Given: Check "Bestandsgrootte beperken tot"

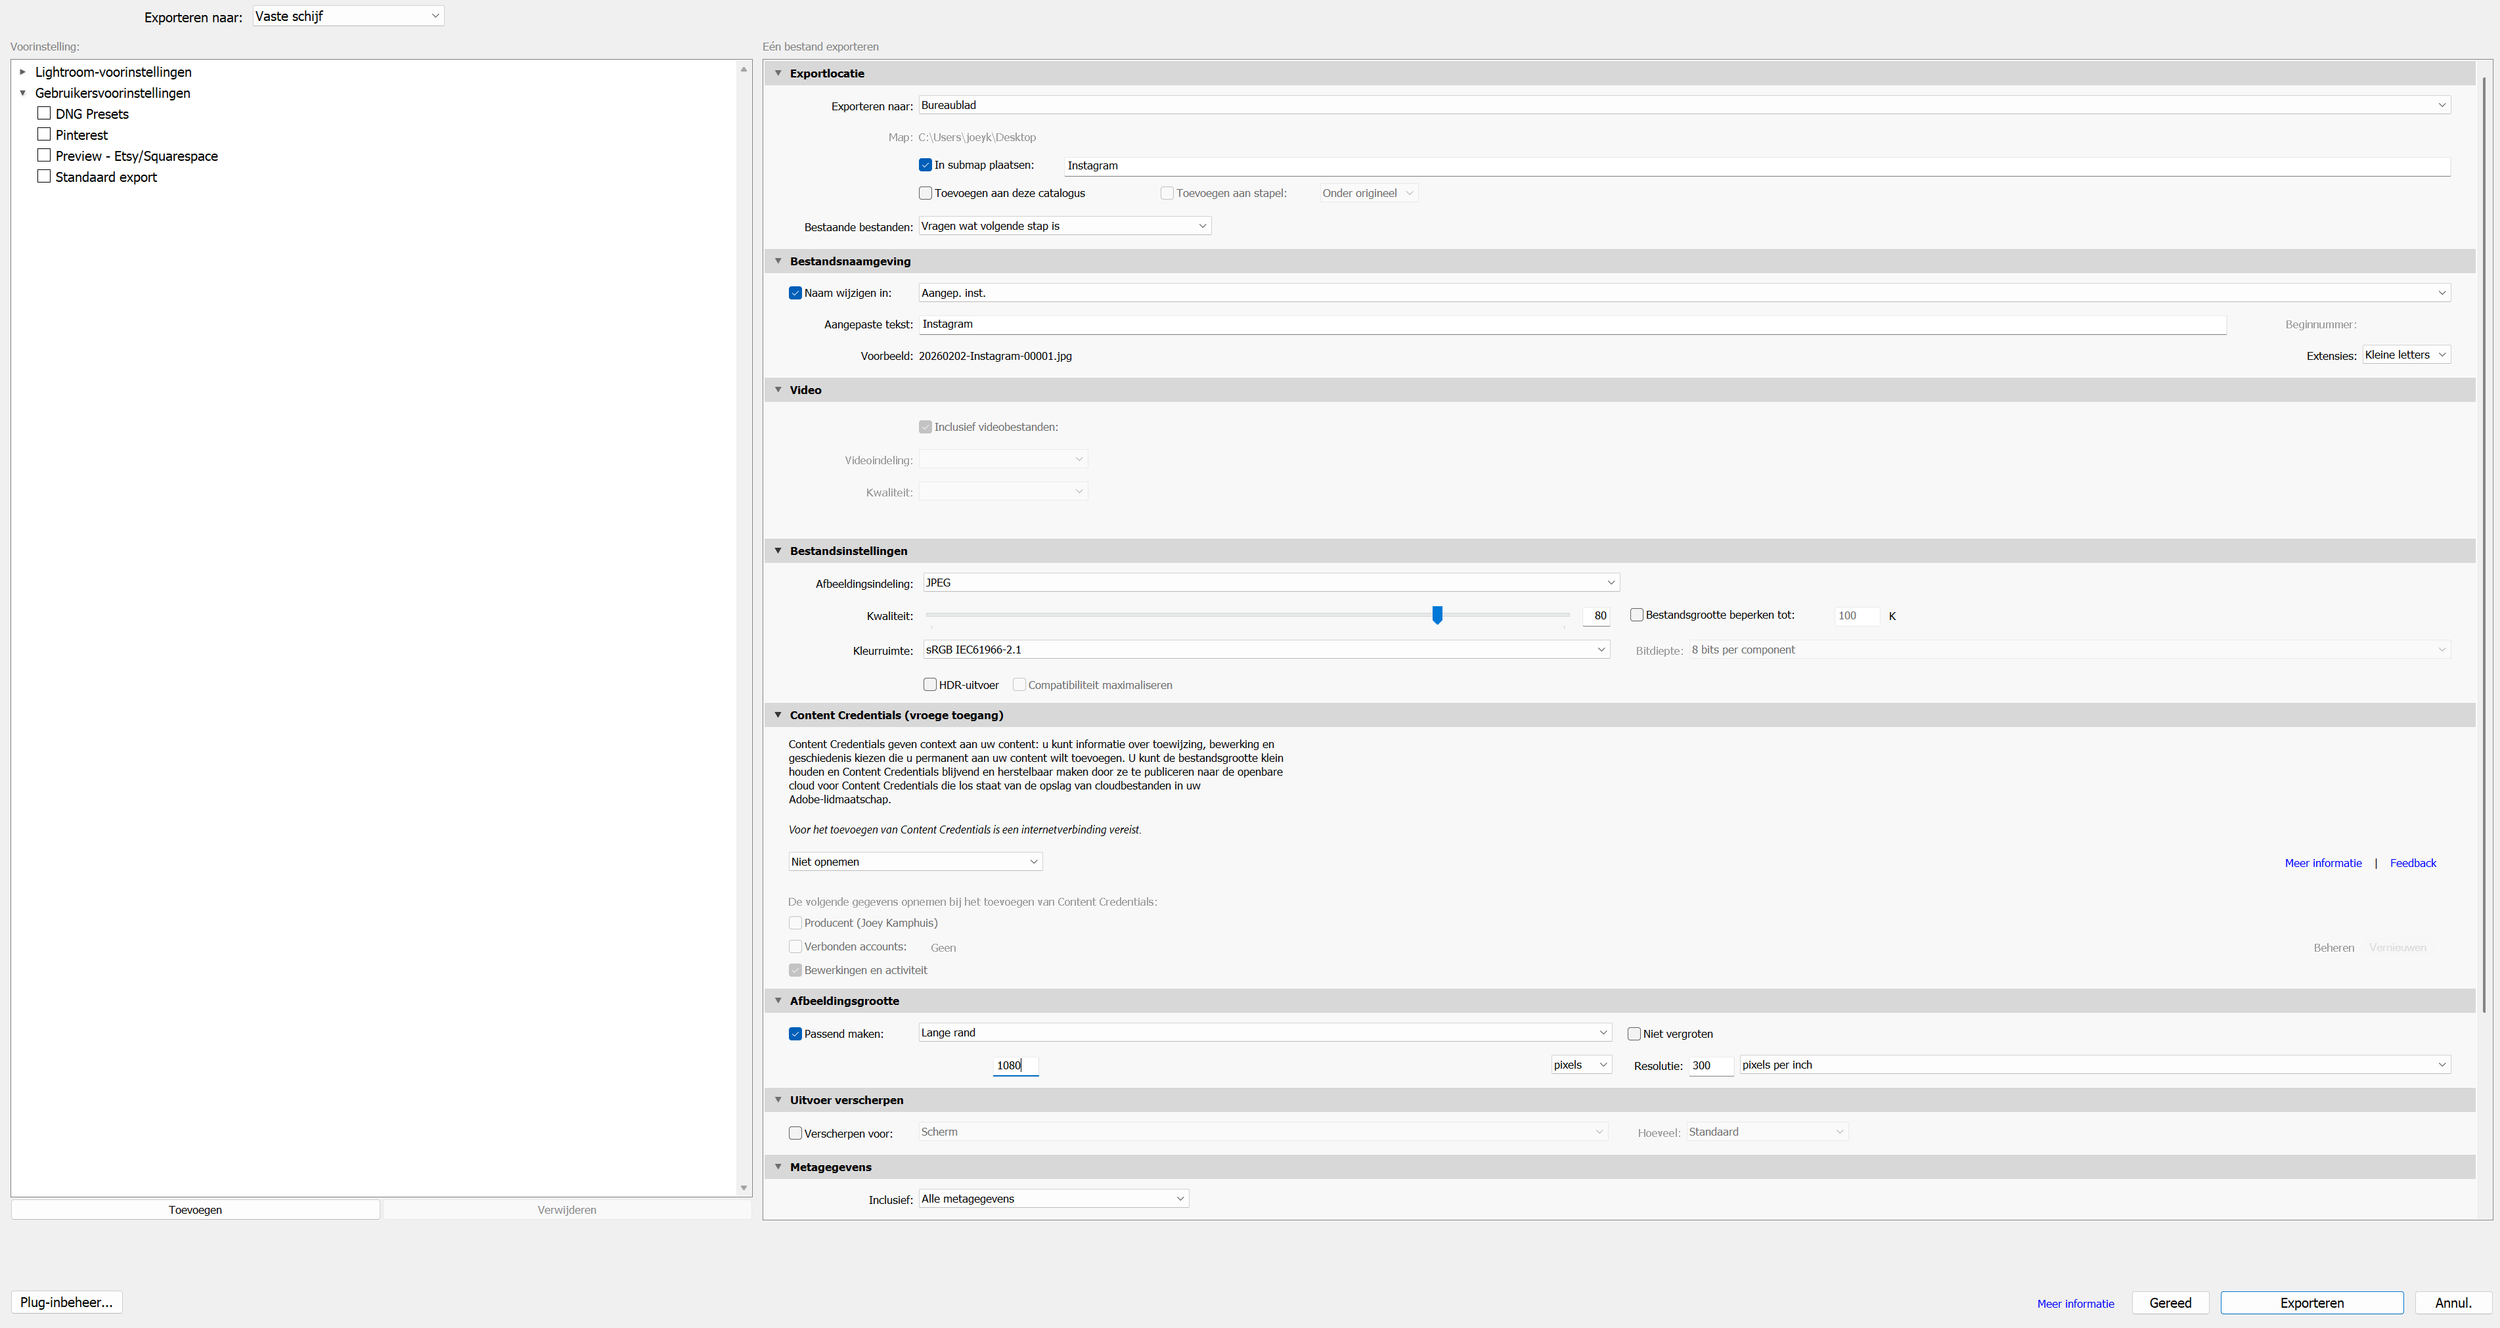Looking at the screenshot, I should [1637, 615].
